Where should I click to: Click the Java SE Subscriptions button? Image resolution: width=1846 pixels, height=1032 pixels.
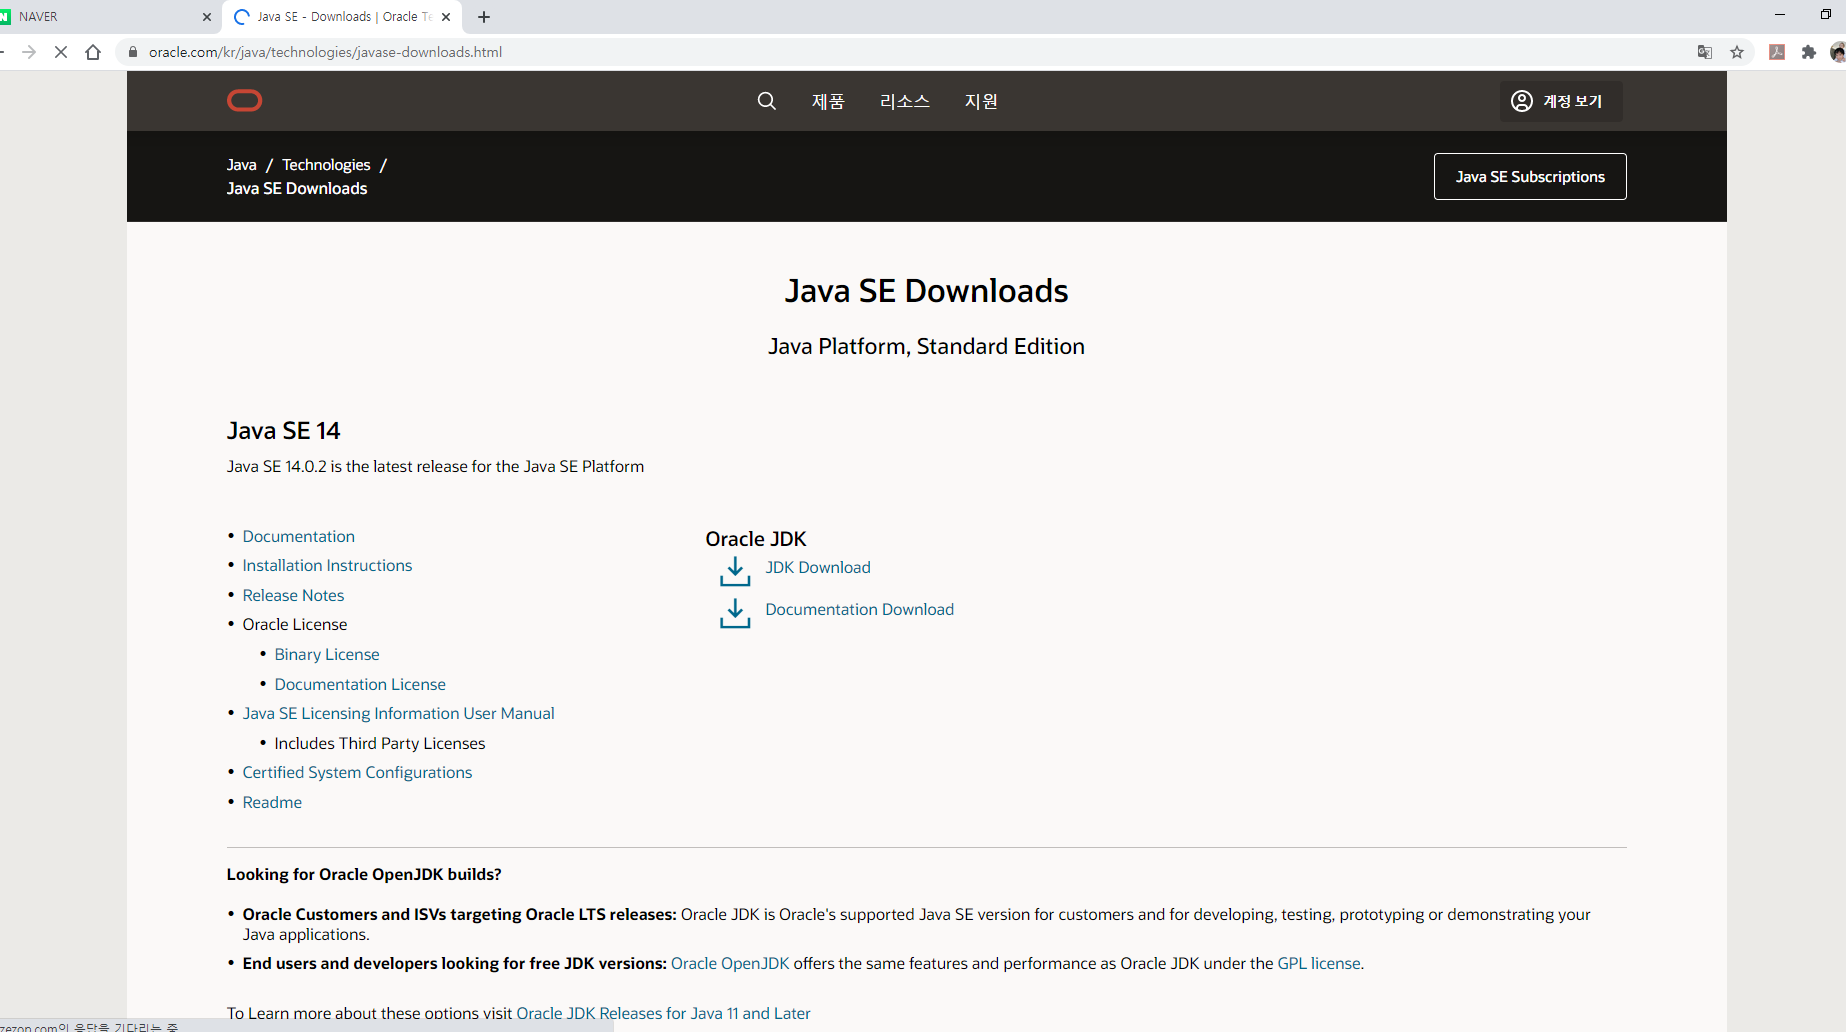(x=1530, y=176)
